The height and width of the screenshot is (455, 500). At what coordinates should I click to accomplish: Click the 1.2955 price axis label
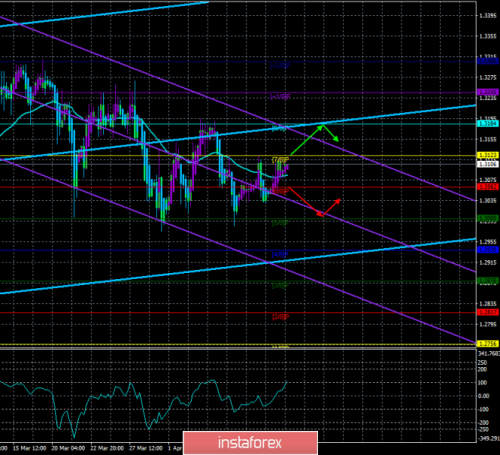pyautogui.click(x=488, y=242)
